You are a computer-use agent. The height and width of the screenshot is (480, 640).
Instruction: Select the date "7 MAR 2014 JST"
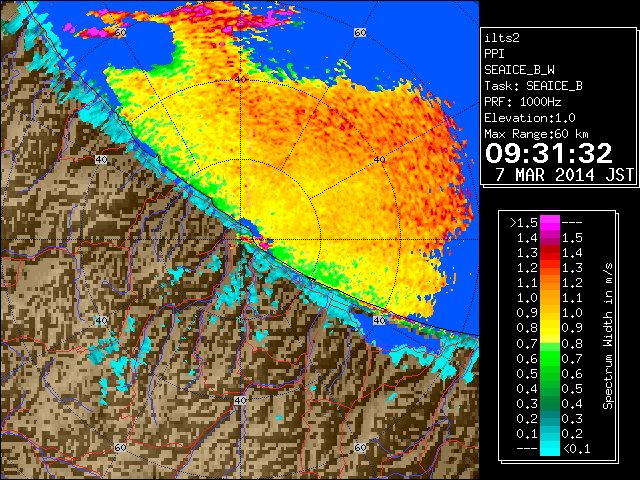click(565, 175)
